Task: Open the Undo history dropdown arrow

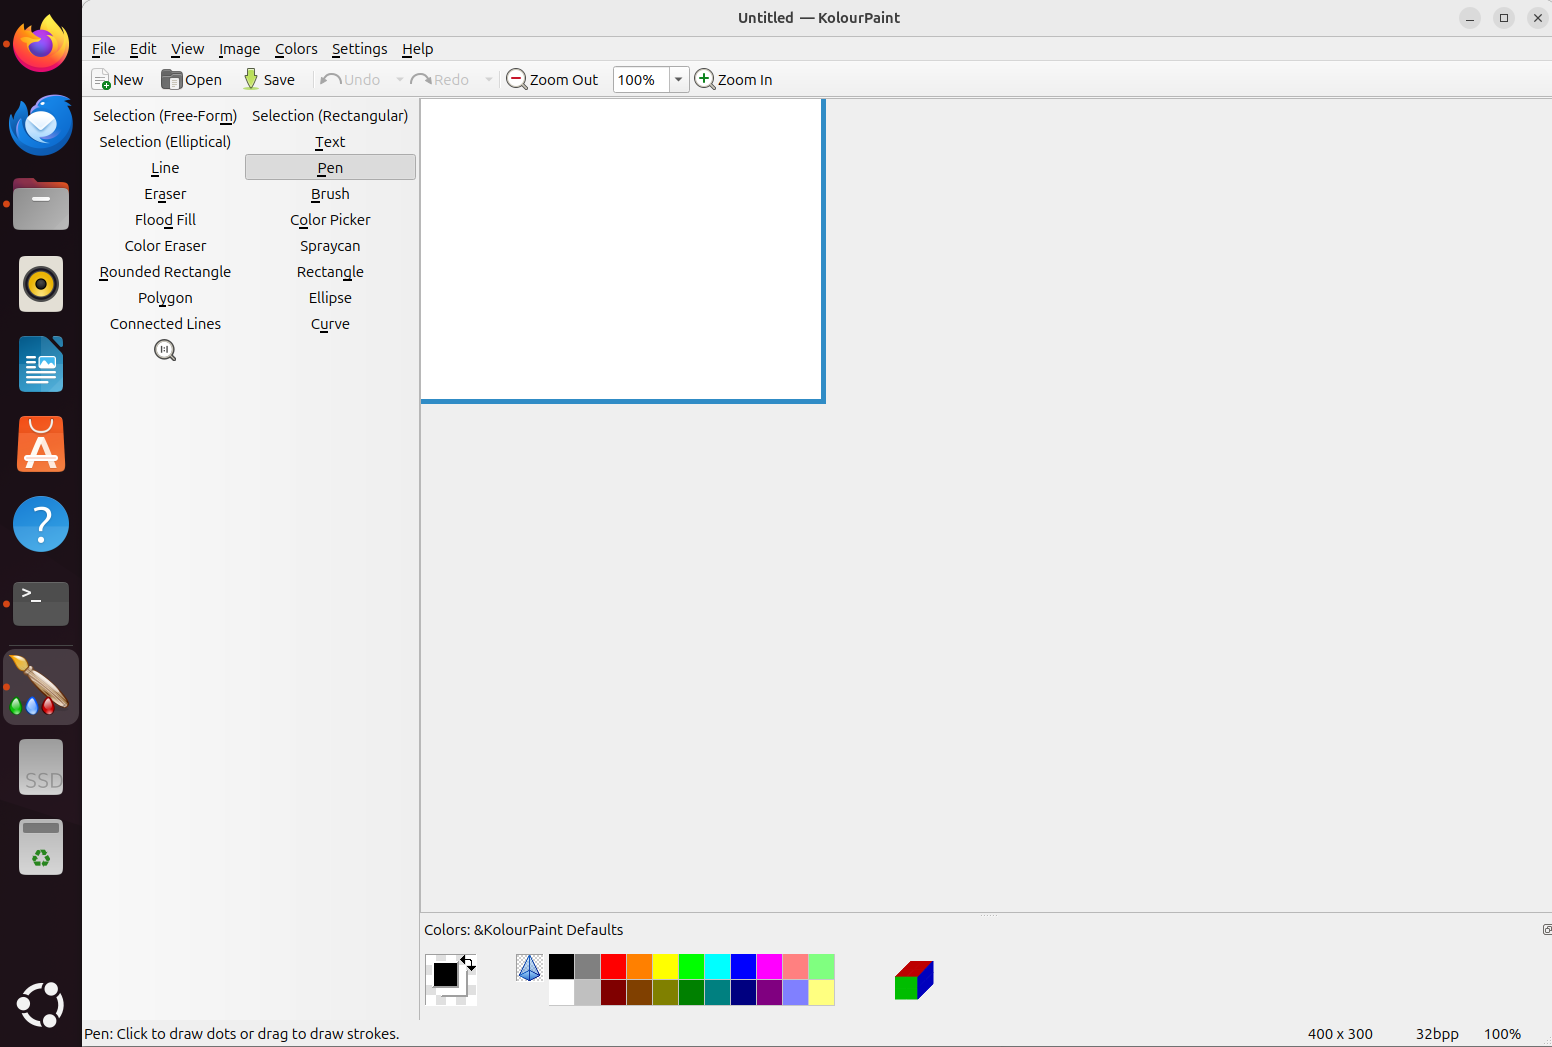Action: [x=399, y=80]
